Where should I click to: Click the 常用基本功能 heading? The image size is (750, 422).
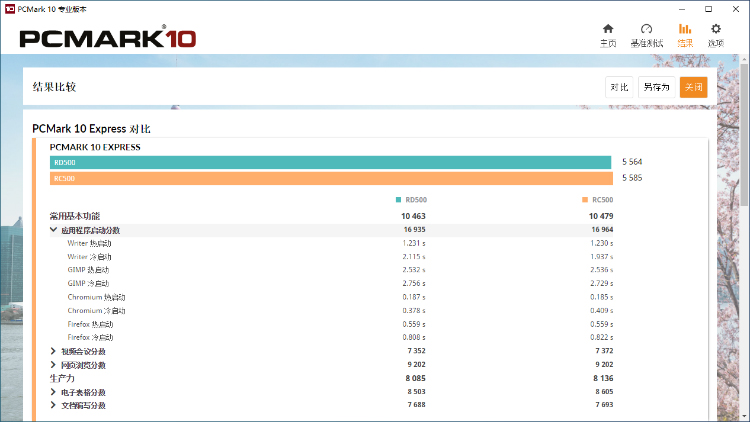(x=75, y=216)
